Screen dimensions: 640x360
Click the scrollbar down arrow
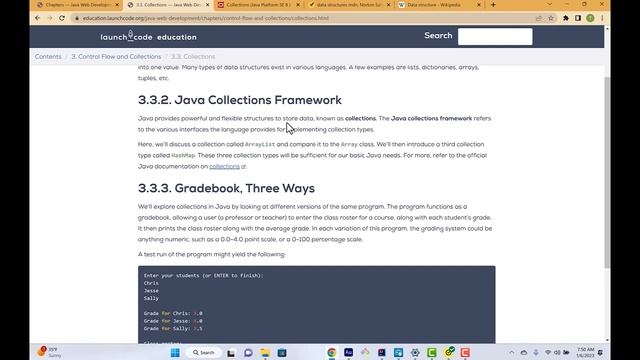point(607,340)
